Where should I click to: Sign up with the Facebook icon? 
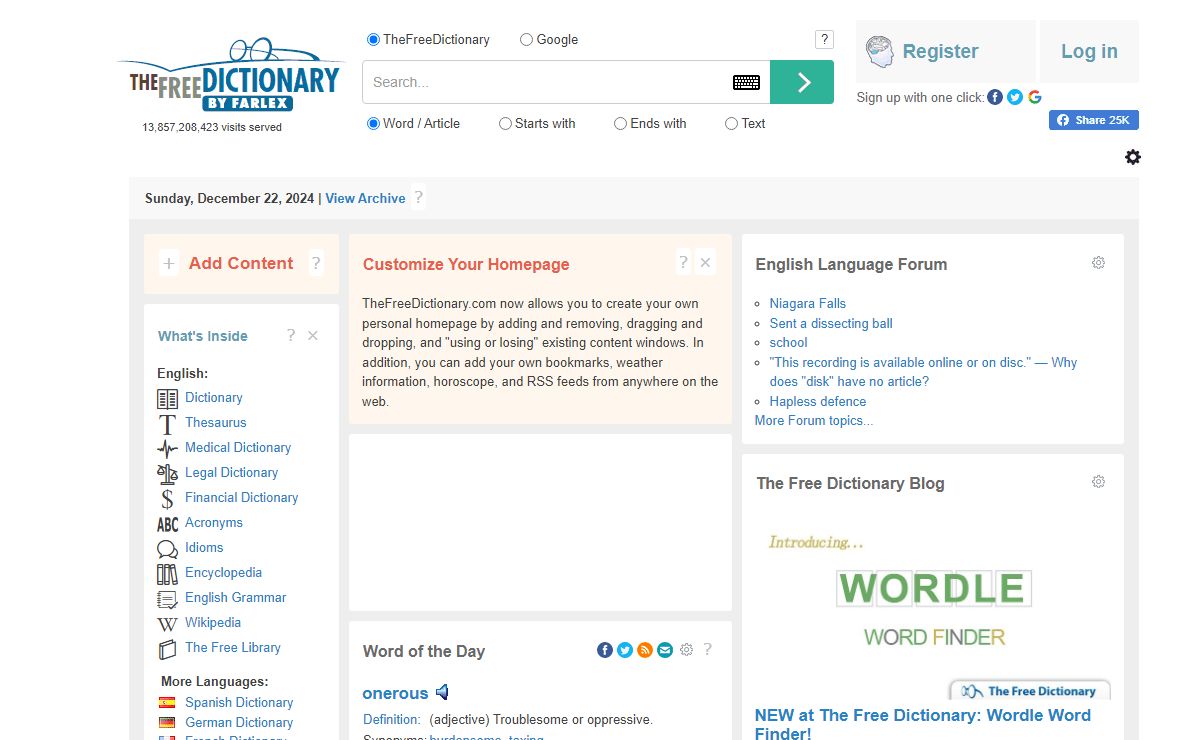pos(995,97)
